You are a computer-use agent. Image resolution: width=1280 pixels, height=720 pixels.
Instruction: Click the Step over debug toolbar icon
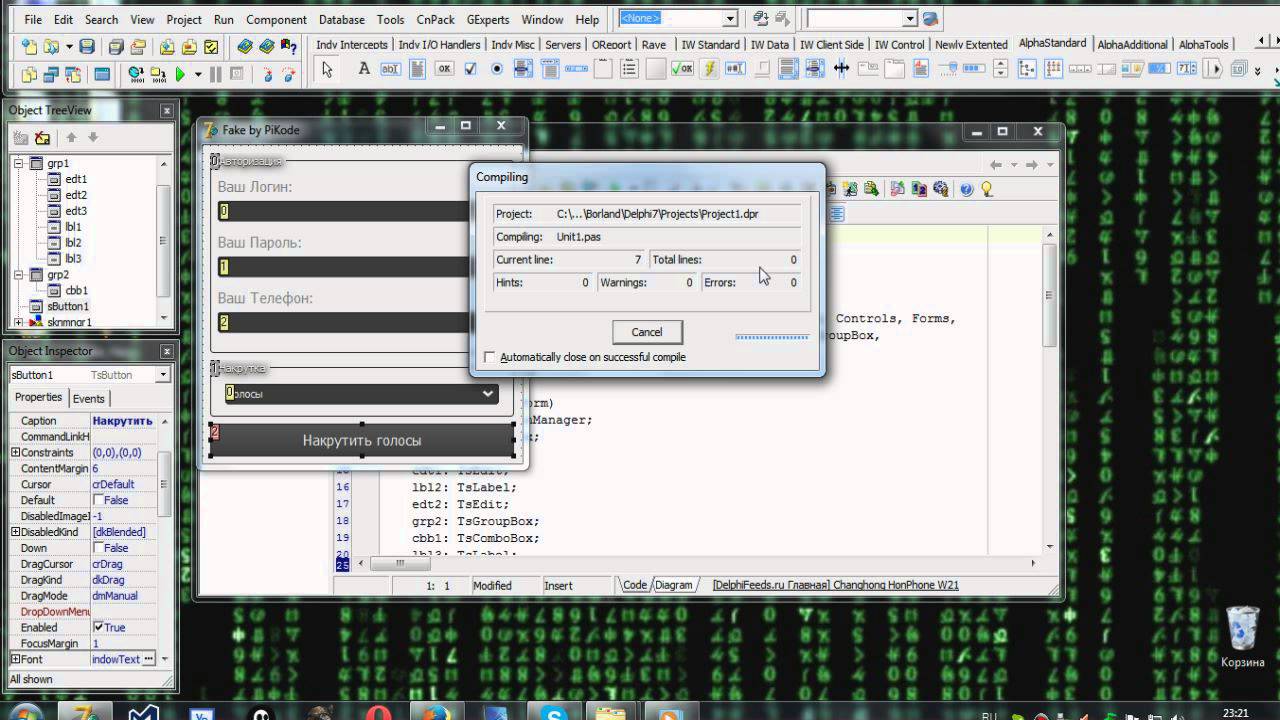(x=289, y=74)
